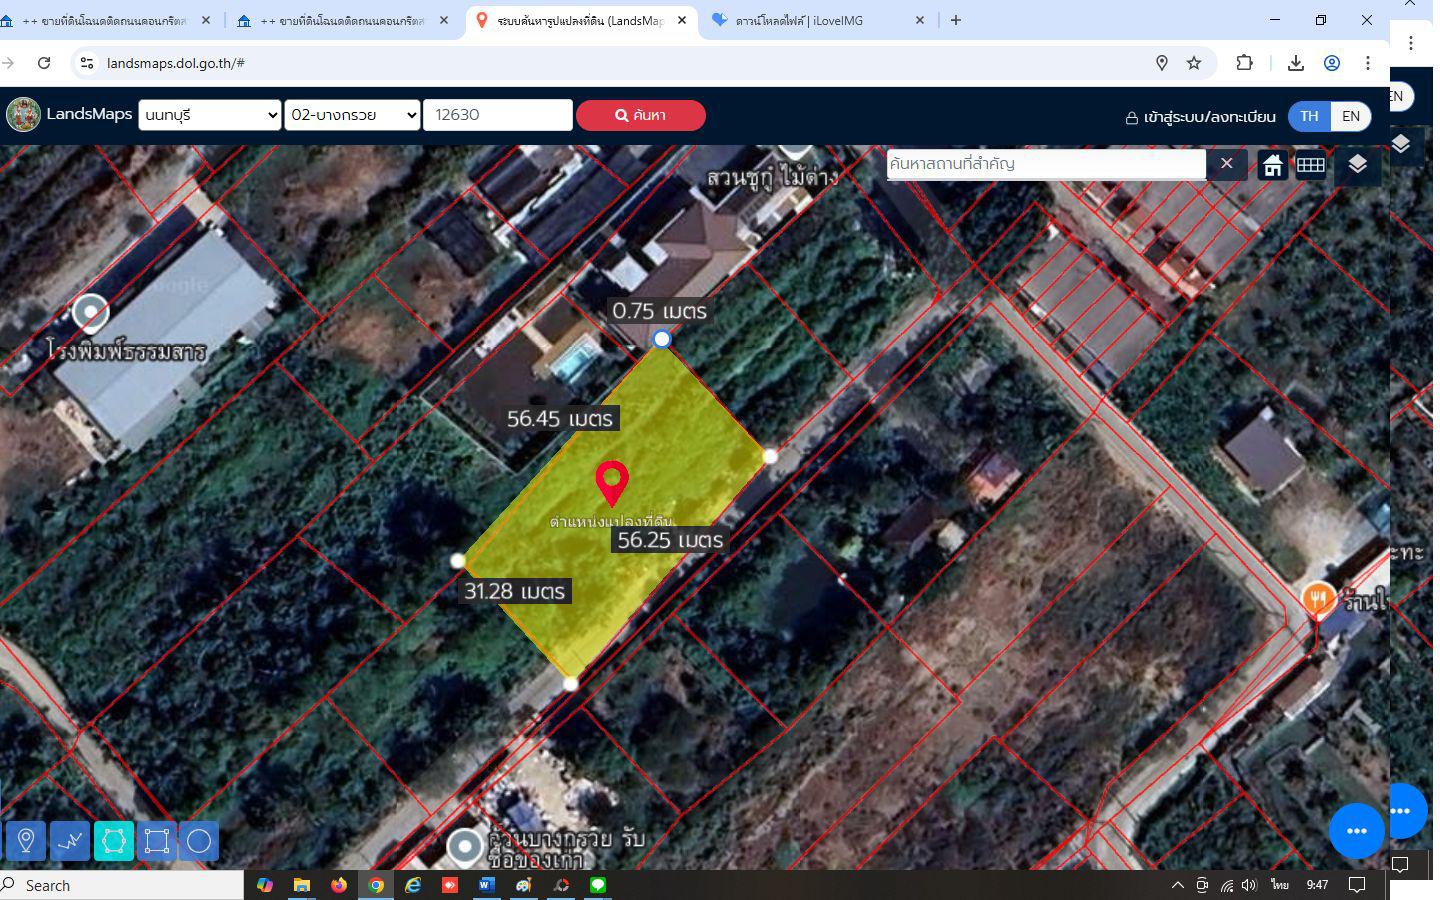The image size is (1440, 900).
Task: Click the parcel number field 12630
Action: point(498,115)
